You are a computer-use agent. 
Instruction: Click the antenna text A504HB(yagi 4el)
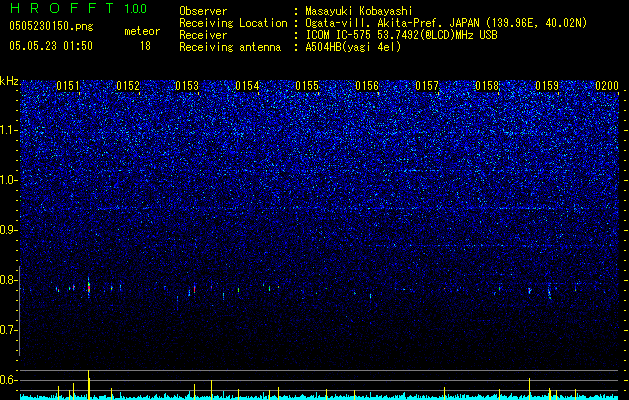click(353, 47)
